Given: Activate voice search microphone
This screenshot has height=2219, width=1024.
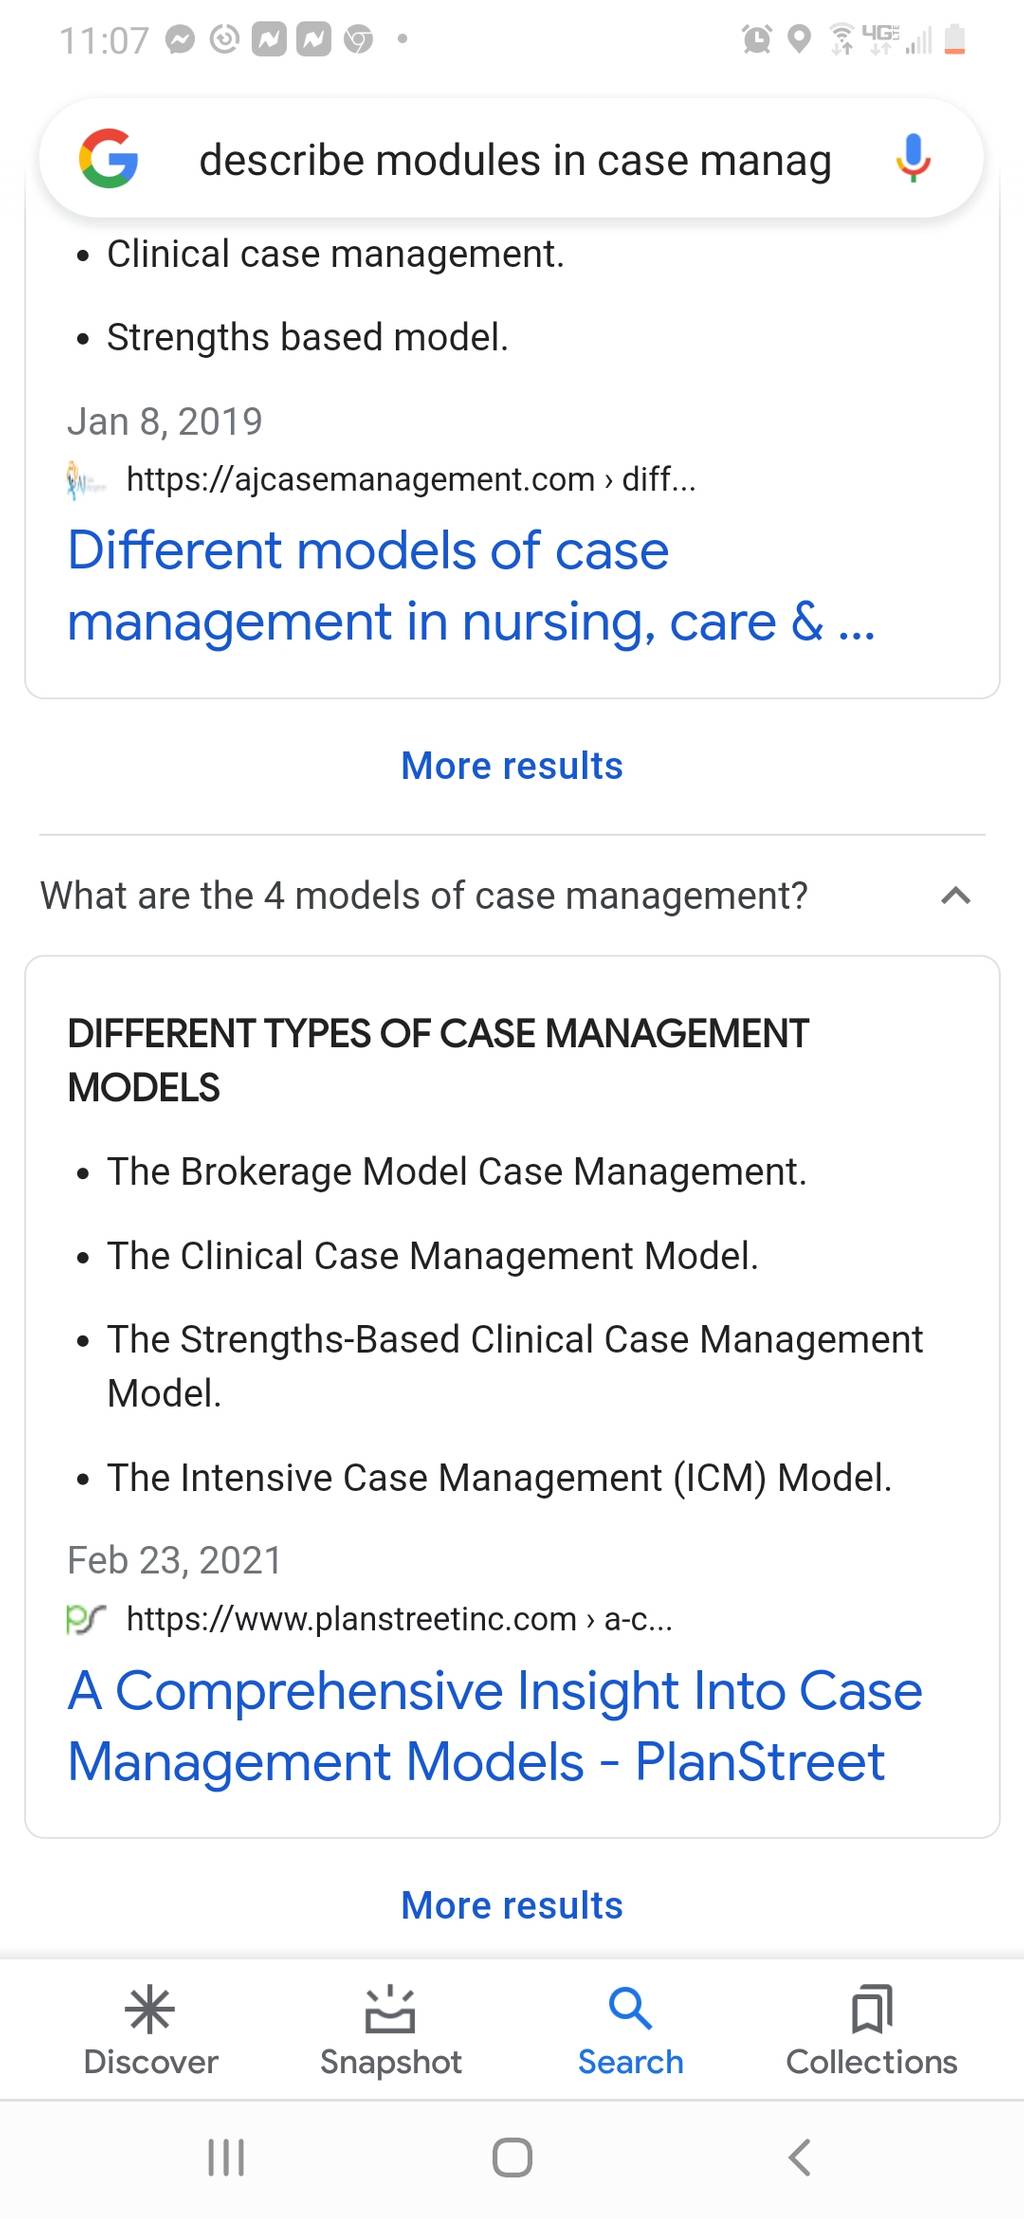Looking at the screenshot, I should [x=913, y=158].
